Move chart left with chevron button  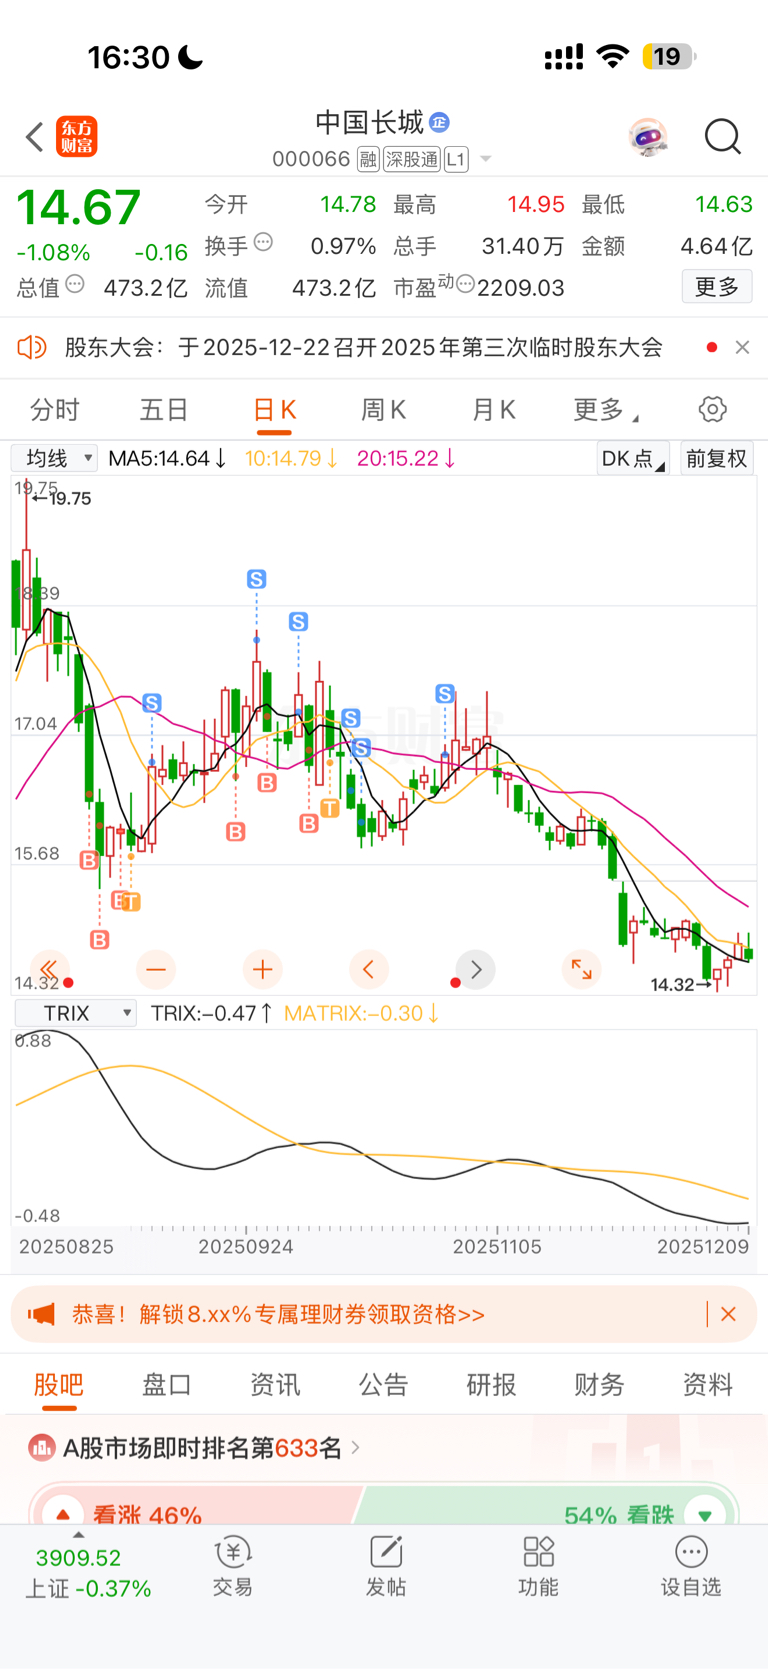coord(368,969)
